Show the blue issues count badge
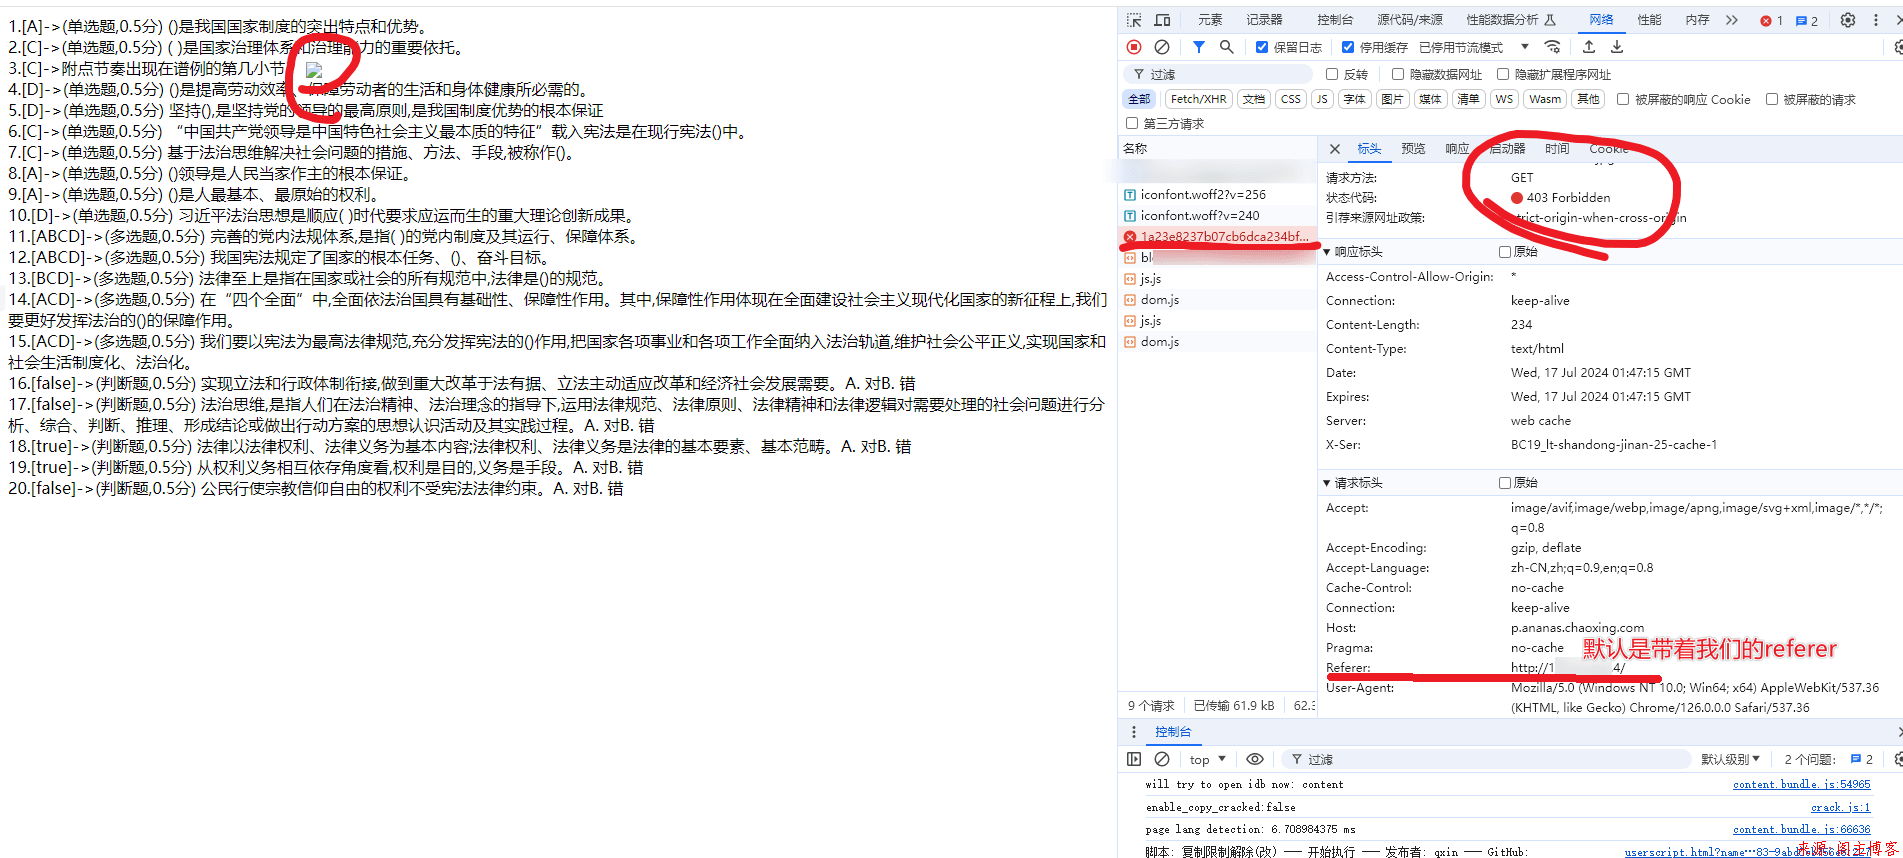This screenshot has height=858, width=1903. 1807,20
